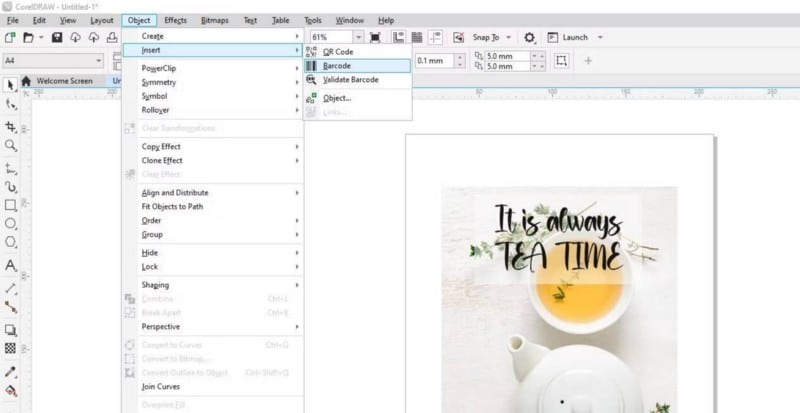Switch to the Welcome Screen tab
The width and height of the screenshot is (800, 413).
[x=64, y=81]
